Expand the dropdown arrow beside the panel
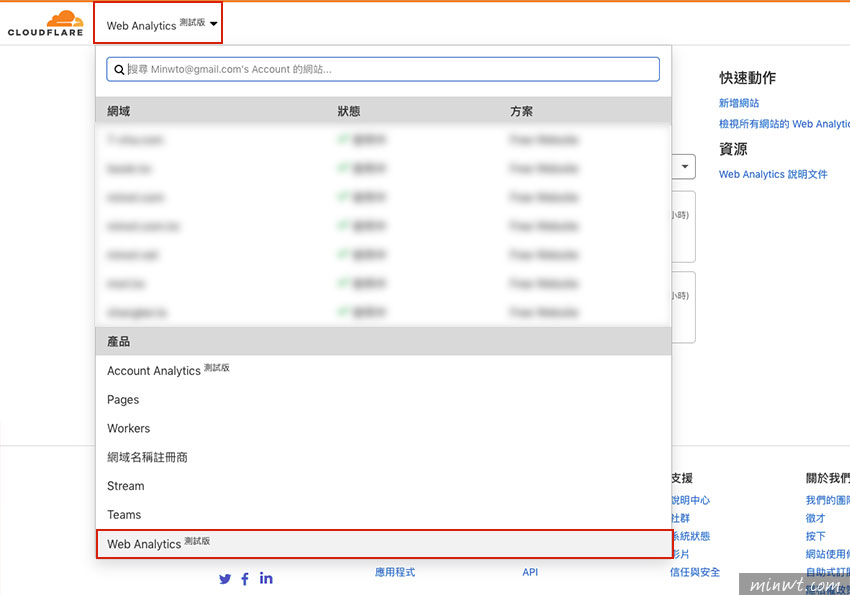Screen dimensions: 850x595 tap(685, 166)
